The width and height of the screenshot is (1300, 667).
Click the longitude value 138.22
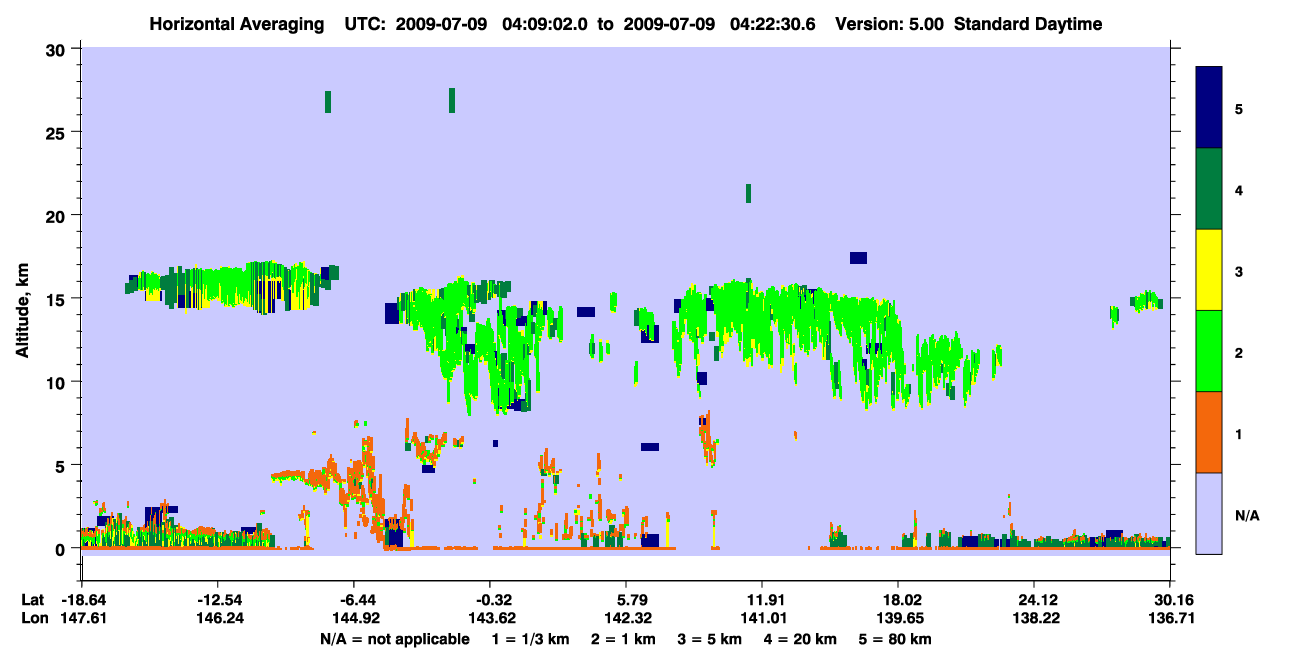point(1034,618)
